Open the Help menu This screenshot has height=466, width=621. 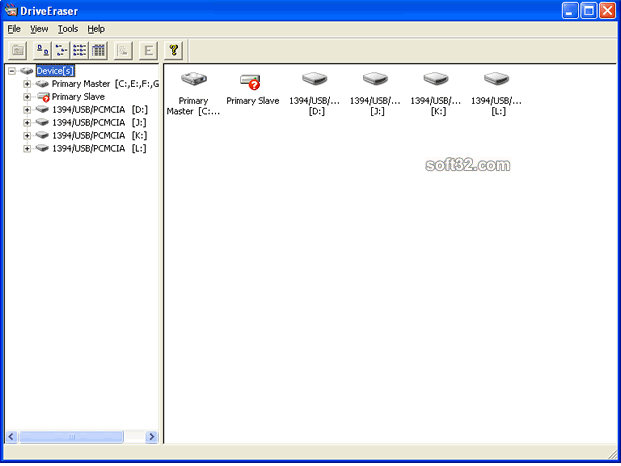point(96,29)
